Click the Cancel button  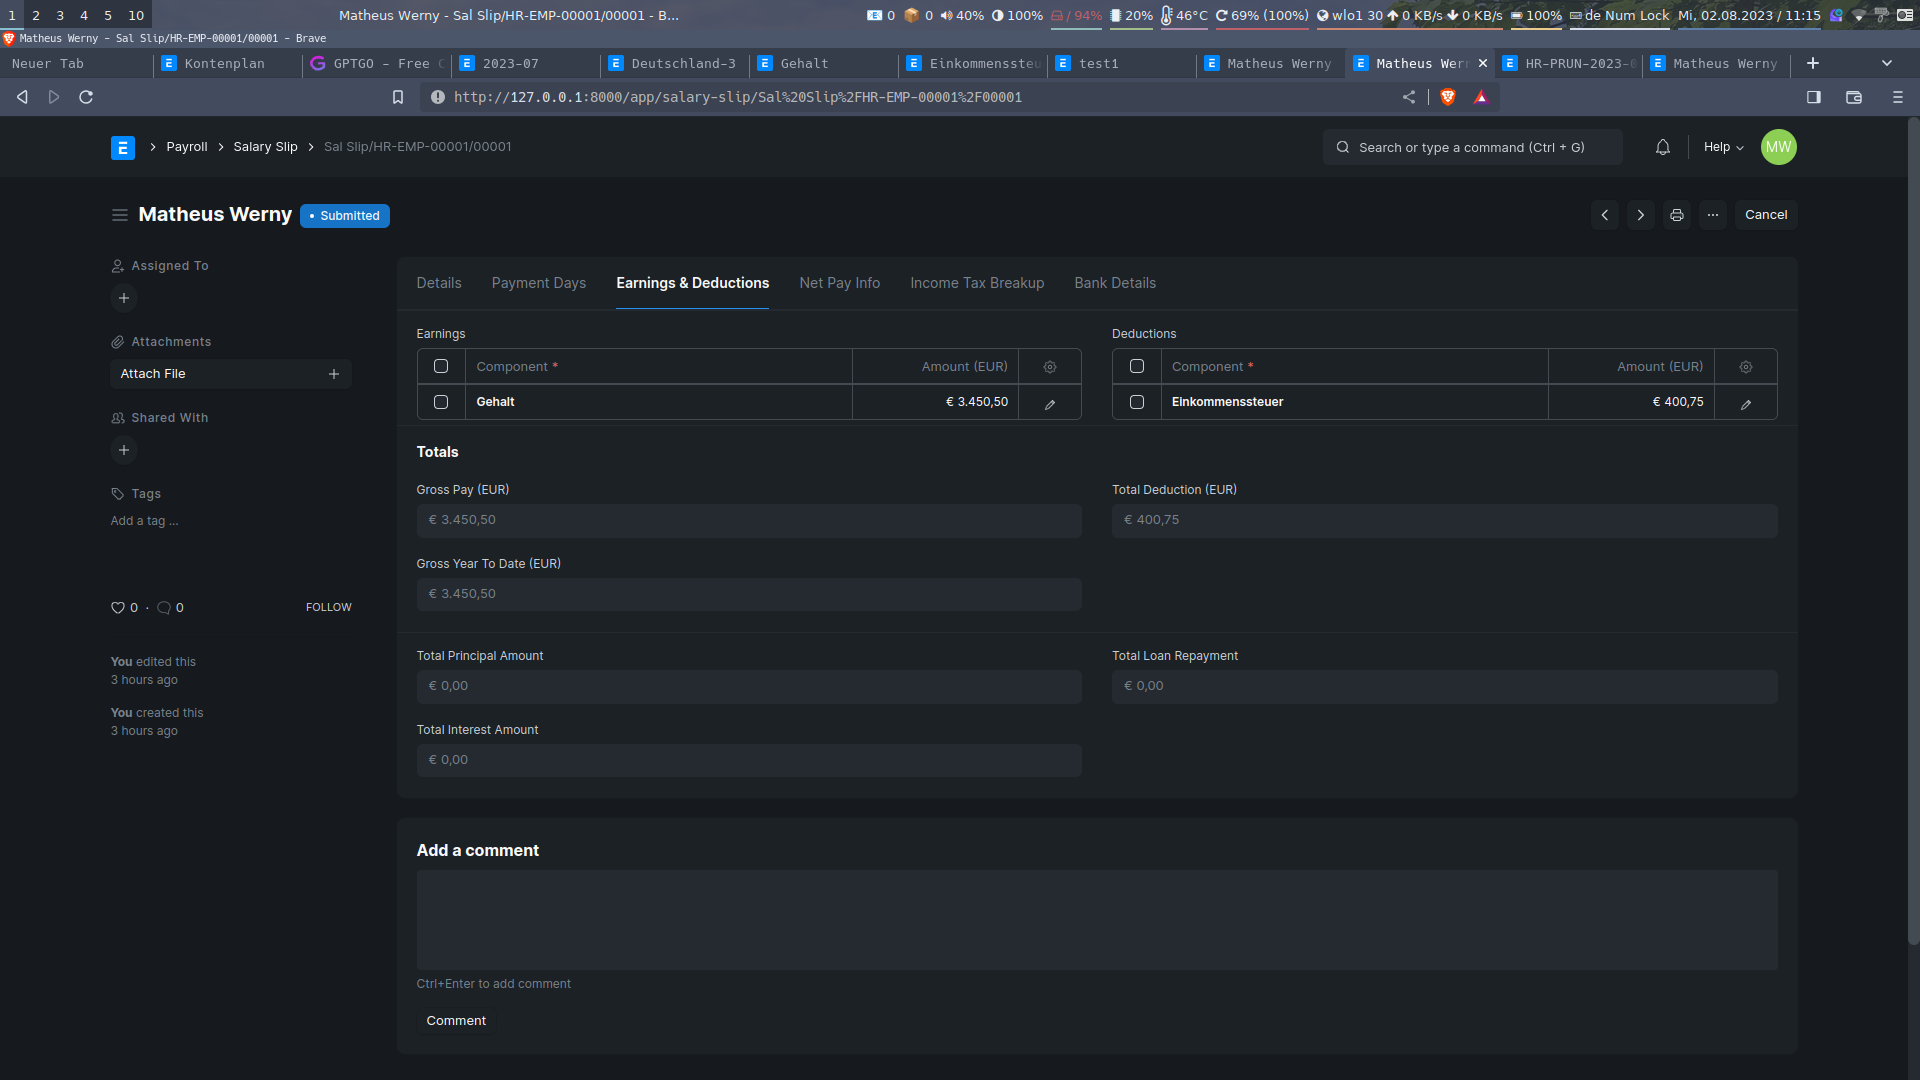click(x=1765, y=214)
